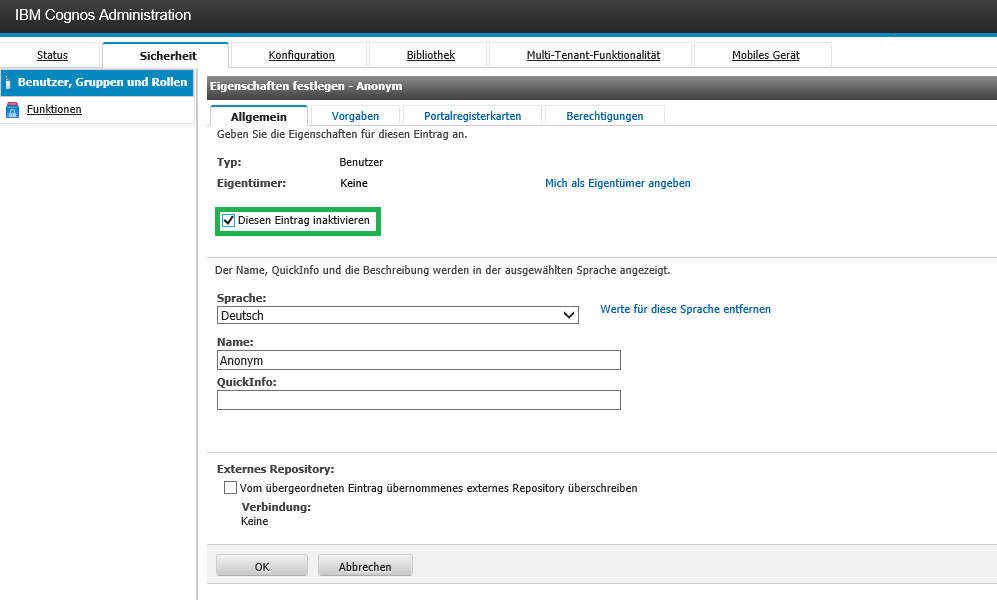This screenshot has width=997, height=600.
Task: Go to the Bibliothek tab
Action: pyautogui.click(x=430, y=55)
